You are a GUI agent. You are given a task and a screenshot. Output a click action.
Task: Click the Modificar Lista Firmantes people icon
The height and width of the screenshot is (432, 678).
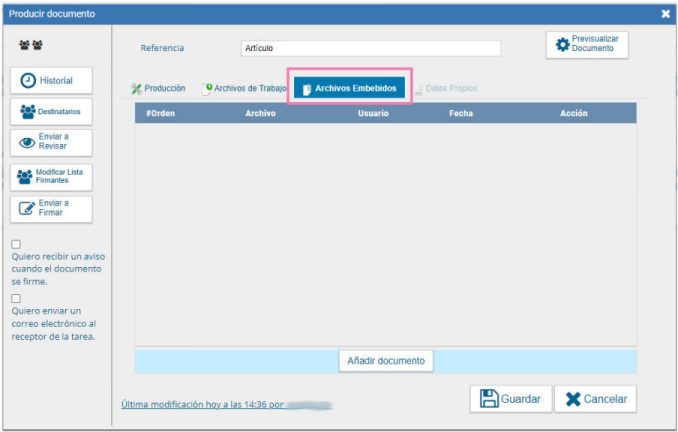pyautogui.click(x=25, y=177)
